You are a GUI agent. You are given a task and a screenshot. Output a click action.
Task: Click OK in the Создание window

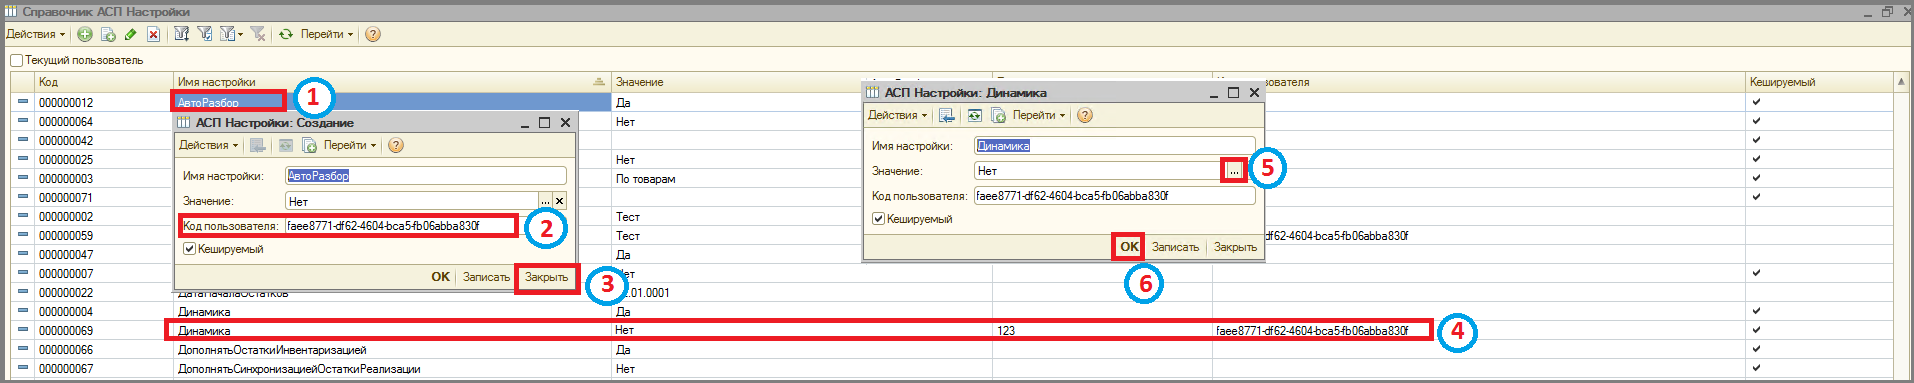pos(440,277)
